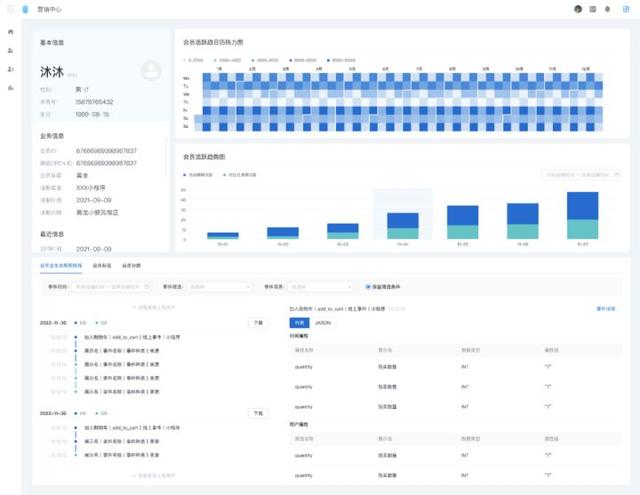Open the 事件来源 dropdown

(320, 287)
